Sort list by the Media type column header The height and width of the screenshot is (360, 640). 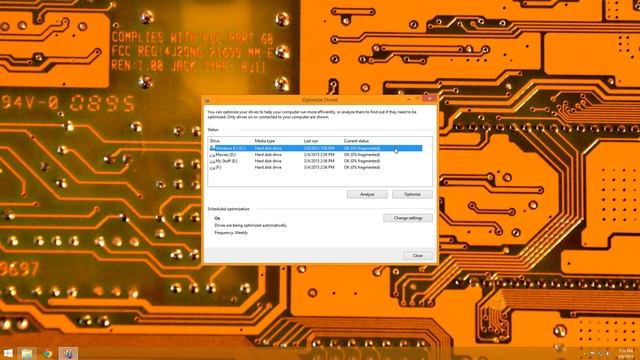tap(264, 141)
